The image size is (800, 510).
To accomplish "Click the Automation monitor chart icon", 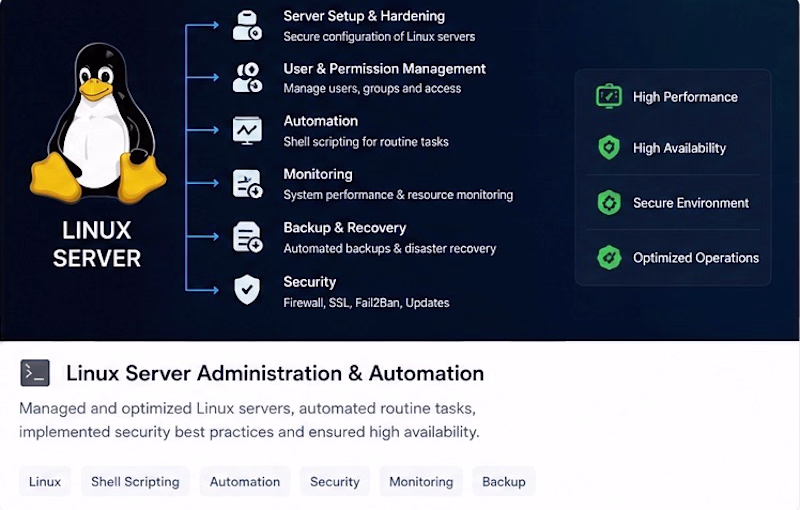I will pyautogui.click(x=247, y=131).
